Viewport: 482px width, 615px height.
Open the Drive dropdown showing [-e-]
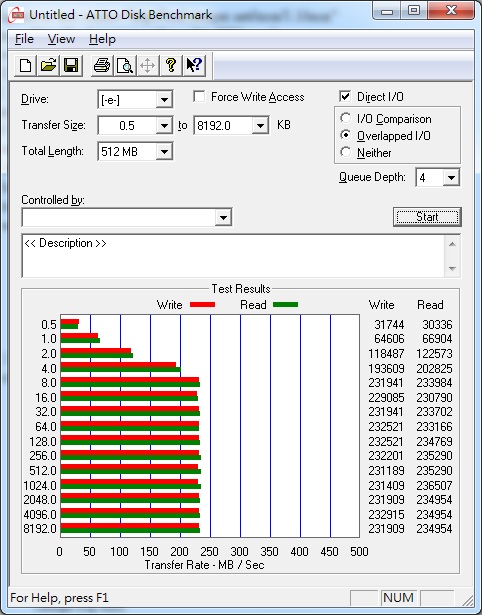point(164,100)
